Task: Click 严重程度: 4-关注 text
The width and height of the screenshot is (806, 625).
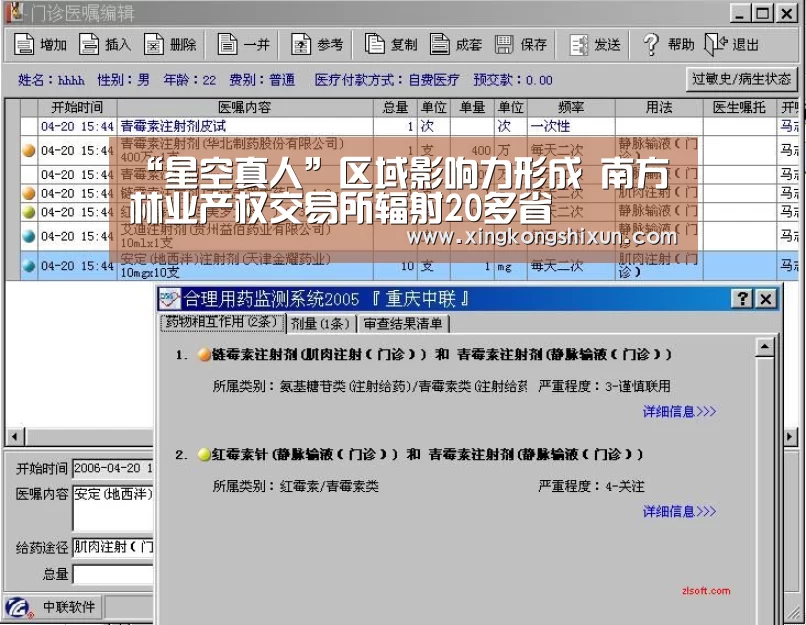Action: 591,486
